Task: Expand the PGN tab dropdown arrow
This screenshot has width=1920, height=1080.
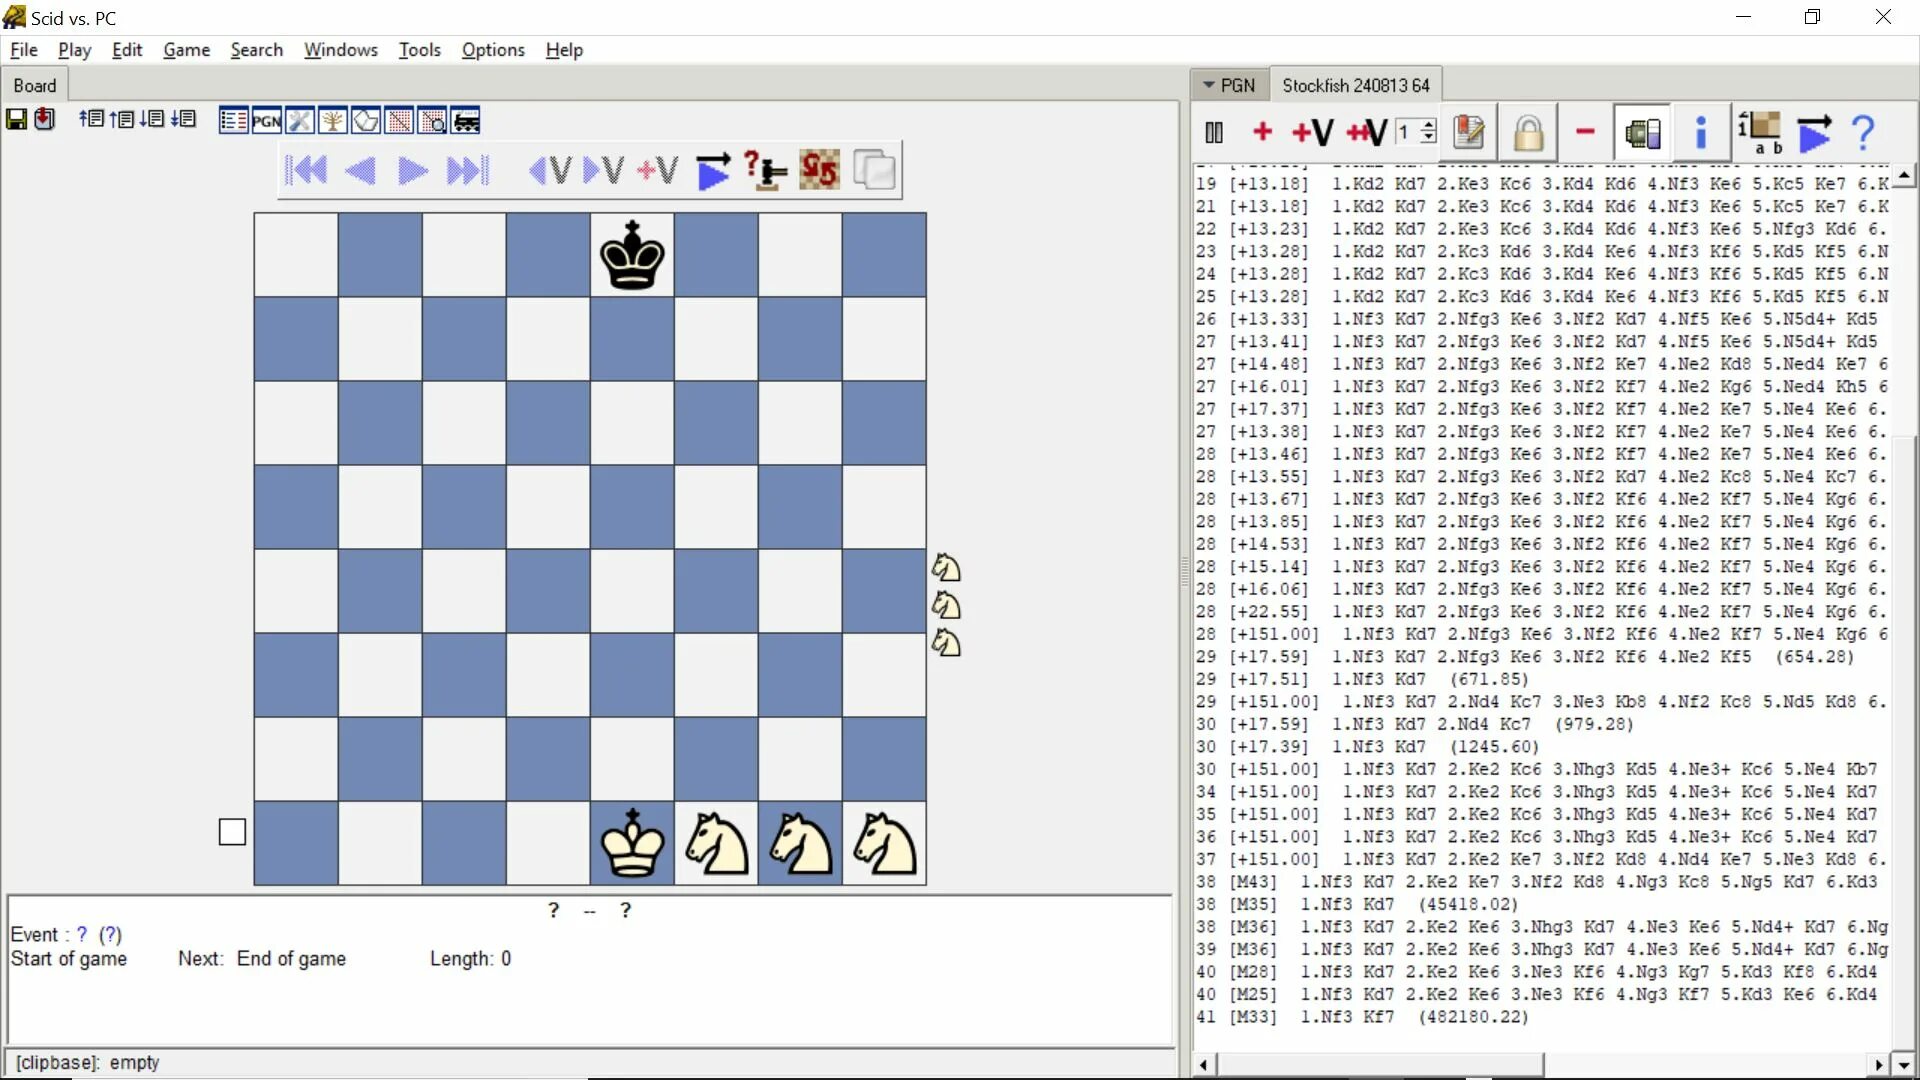Action: point(1208,86)
